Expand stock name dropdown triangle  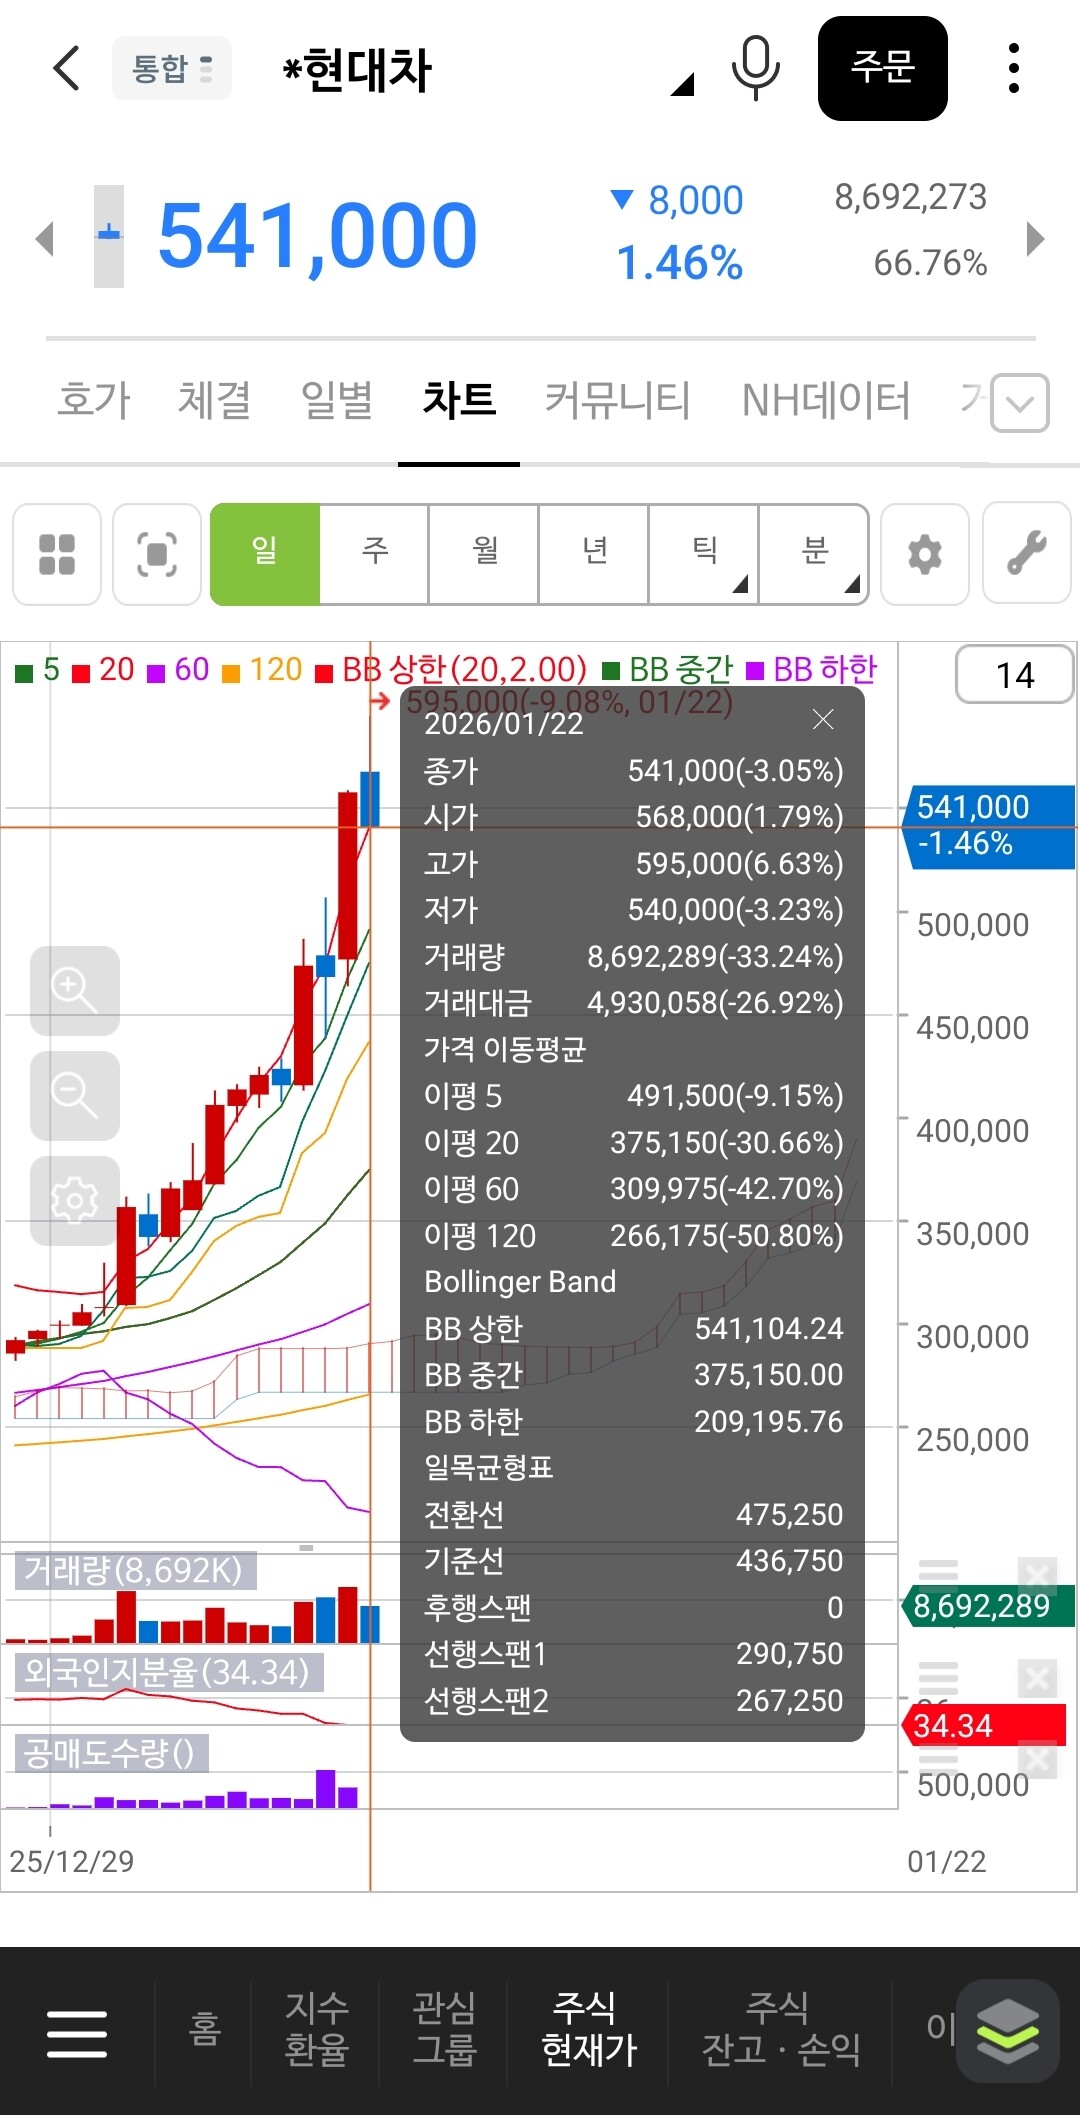(x=682, y=84)
